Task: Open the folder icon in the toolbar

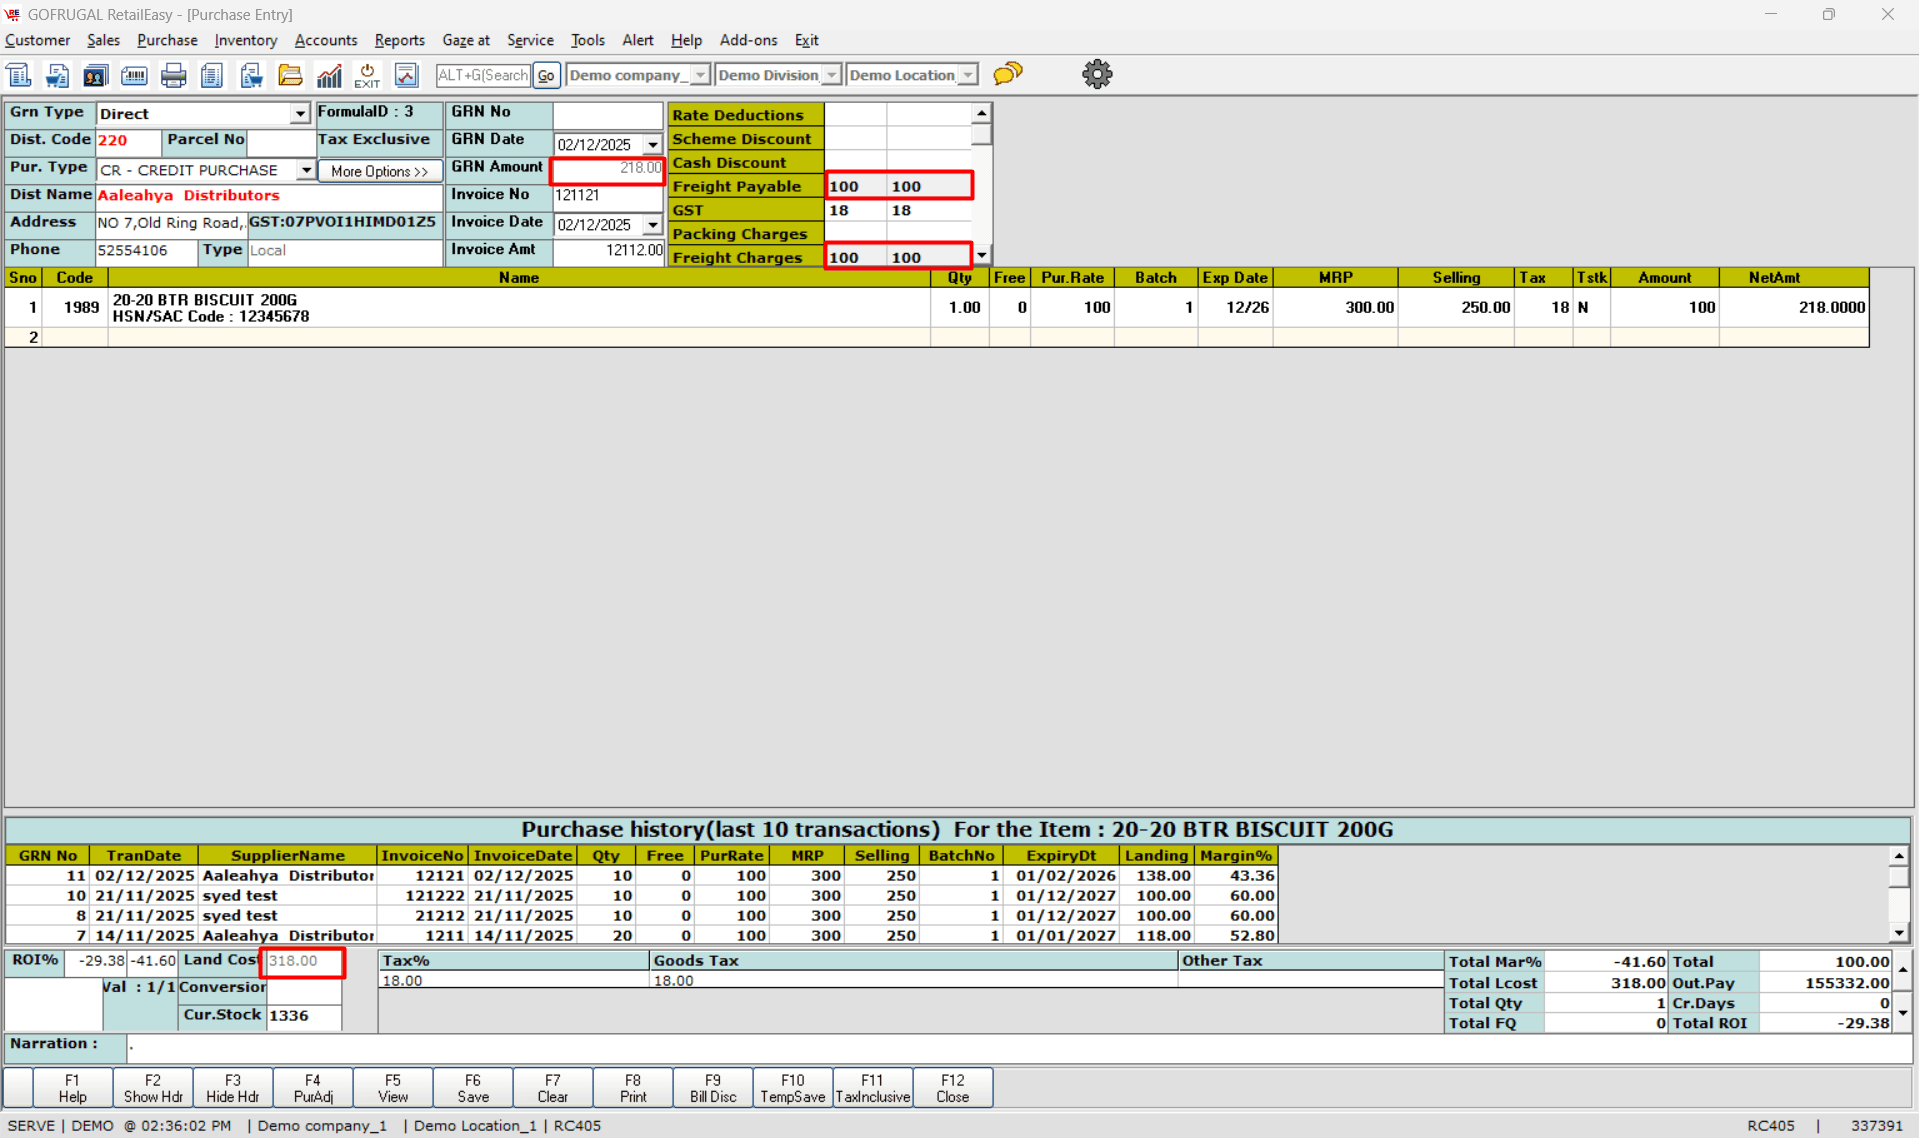Action: tap(290, 75)
